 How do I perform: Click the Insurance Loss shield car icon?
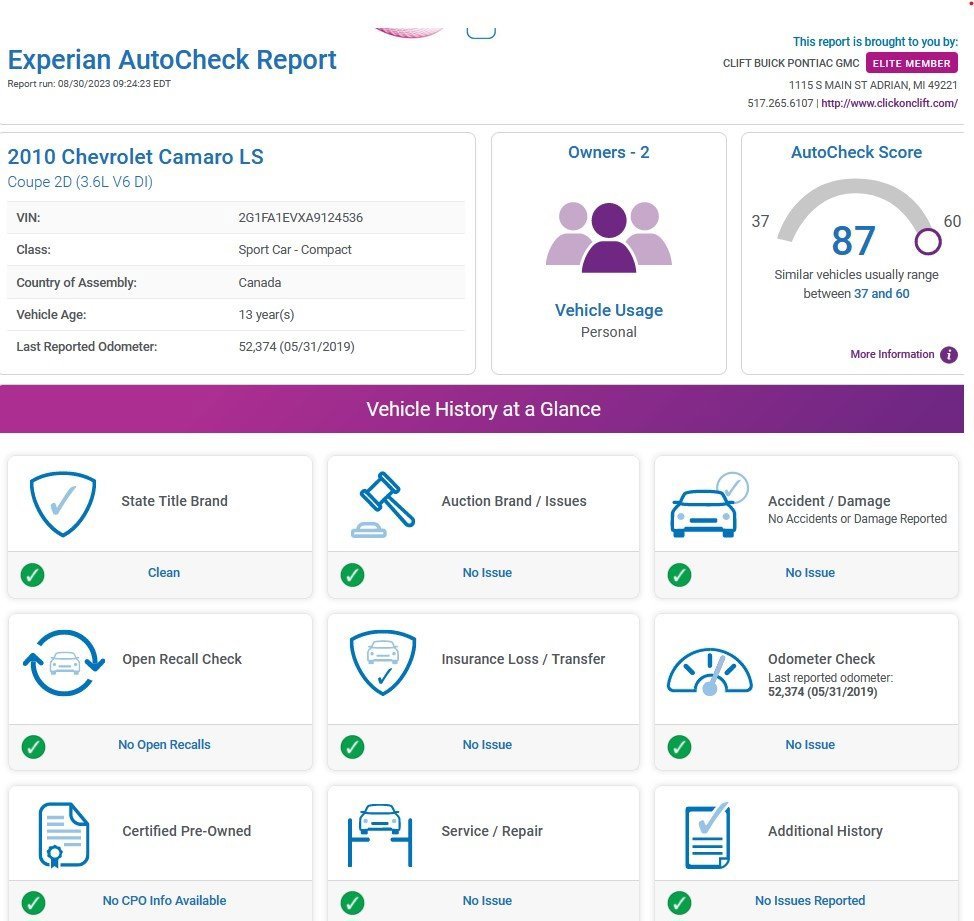click(383, 663)
